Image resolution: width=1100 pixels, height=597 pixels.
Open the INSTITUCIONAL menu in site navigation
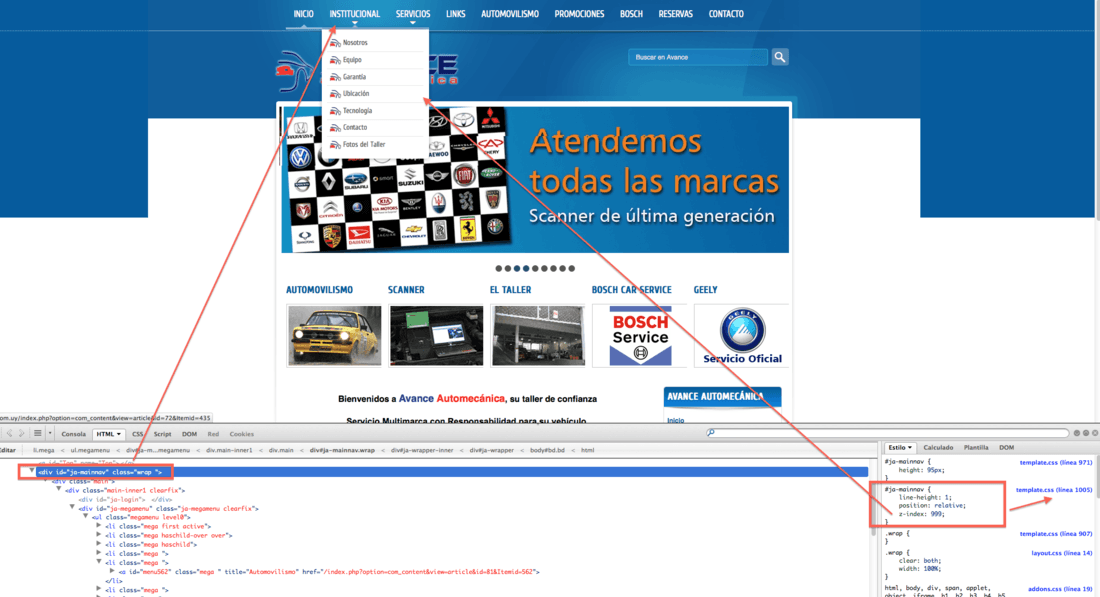354,14
